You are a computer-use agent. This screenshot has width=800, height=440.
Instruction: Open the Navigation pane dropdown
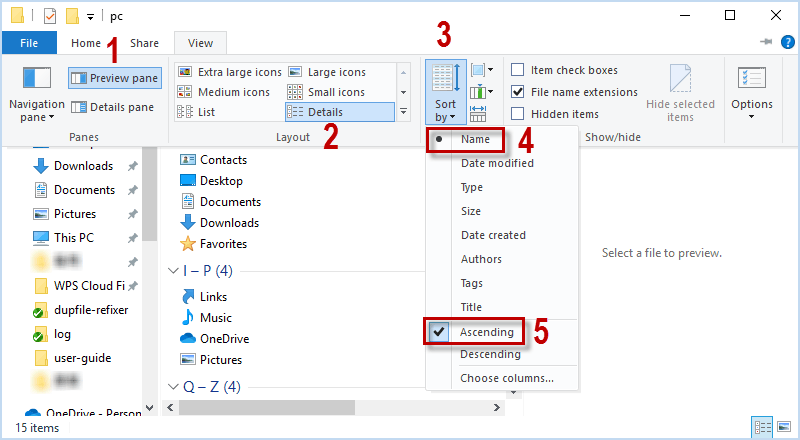point(37,94)
